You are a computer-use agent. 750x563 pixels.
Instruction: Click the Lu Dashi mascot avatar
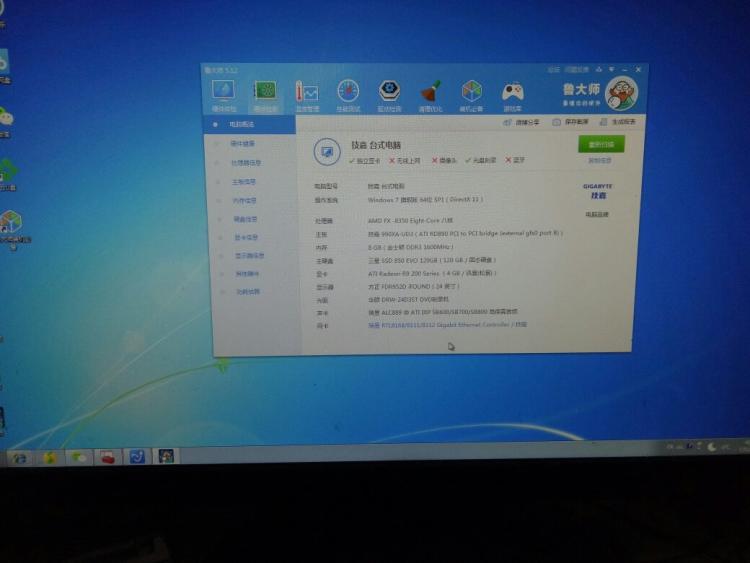[621, 95]
